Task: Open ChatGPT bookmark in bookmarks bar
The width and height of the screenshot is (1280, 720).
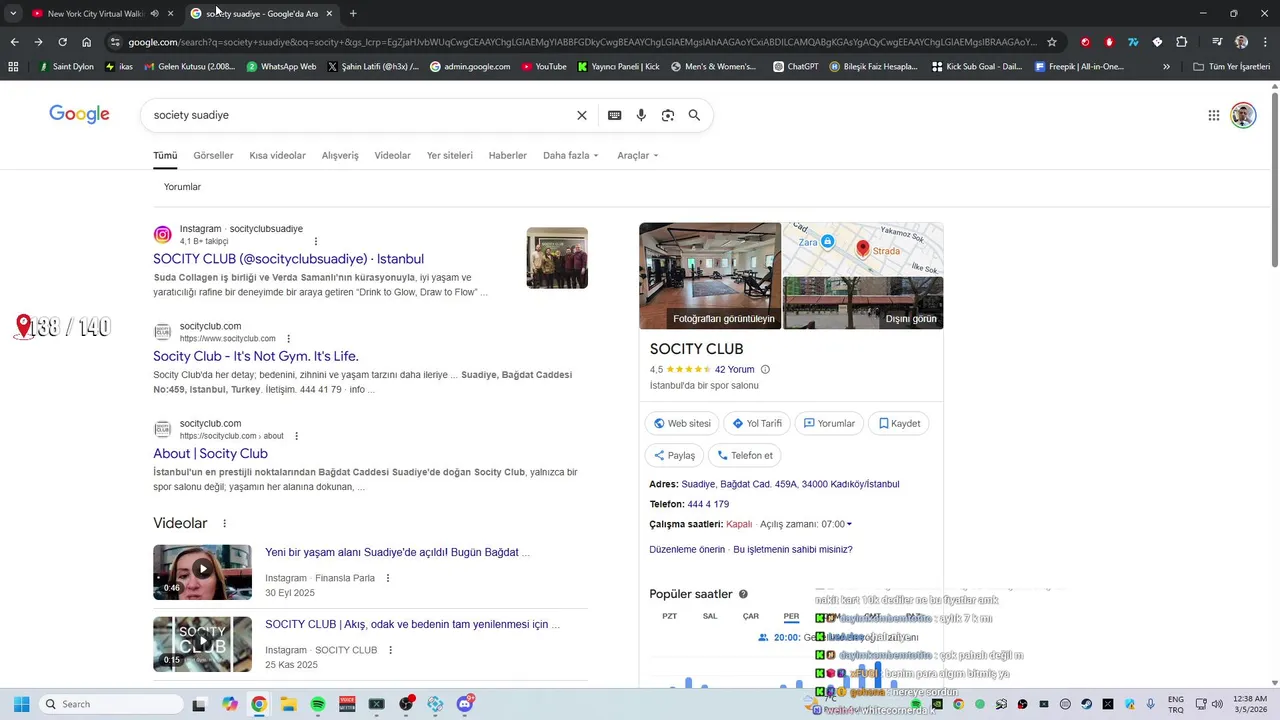Action: pyautogui.click(x=795, y=67)
